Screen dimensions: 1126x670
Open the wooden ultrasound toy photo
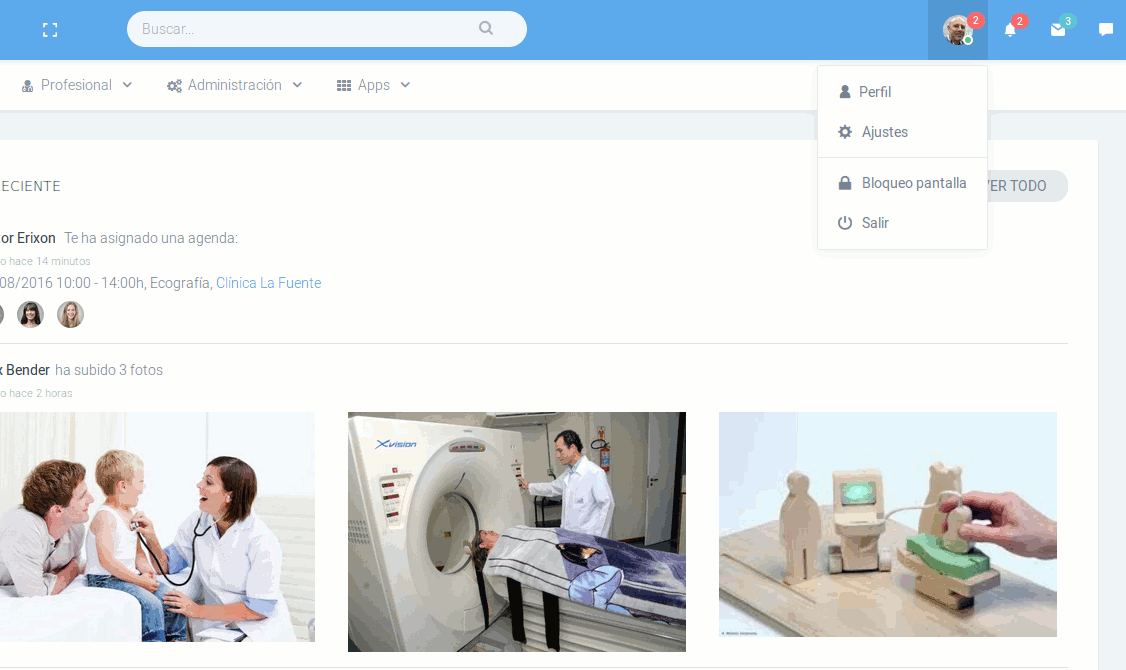(888, 524)
